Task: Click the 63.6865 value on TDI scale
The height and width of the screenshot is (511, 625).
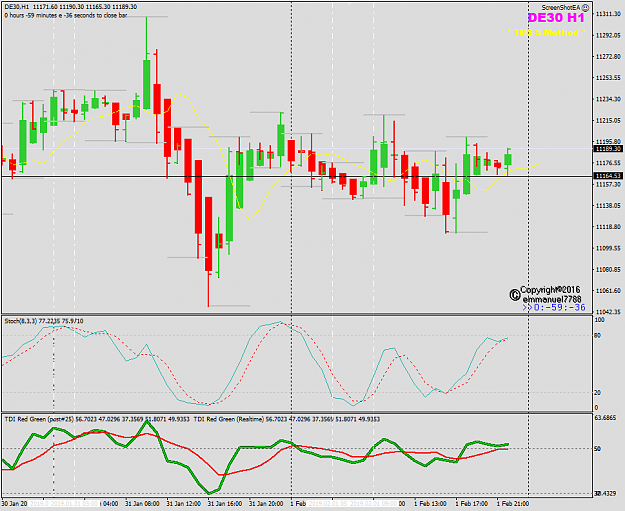Action: [605, 418]
